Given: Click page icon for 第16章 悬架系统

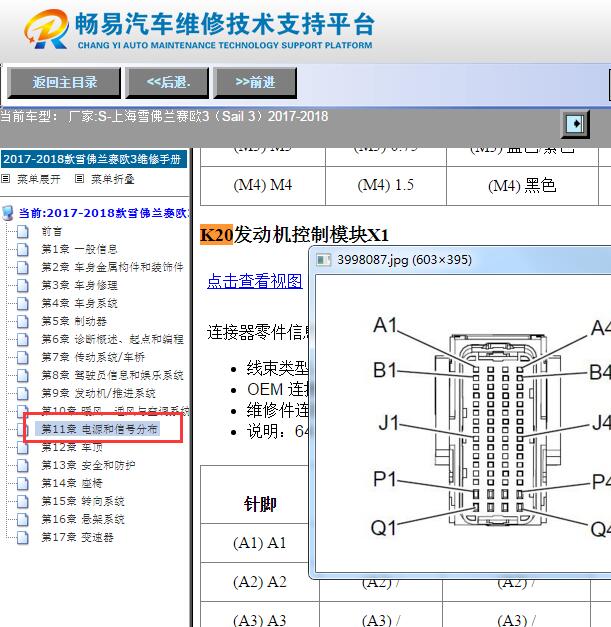Looking at the screenshot, I should (x=23, y=519).
